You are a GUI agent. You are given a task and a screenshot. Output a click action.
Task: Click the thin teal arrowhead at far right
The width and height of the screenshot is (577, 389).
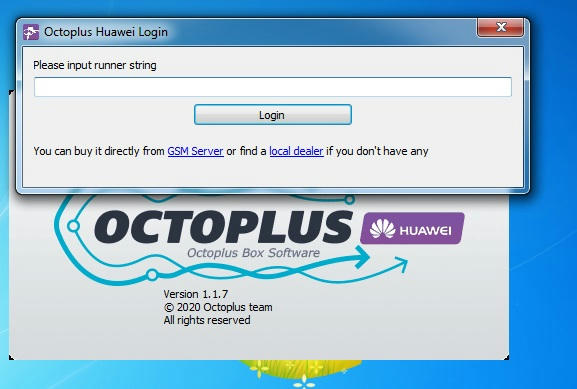tap(401, 264)
